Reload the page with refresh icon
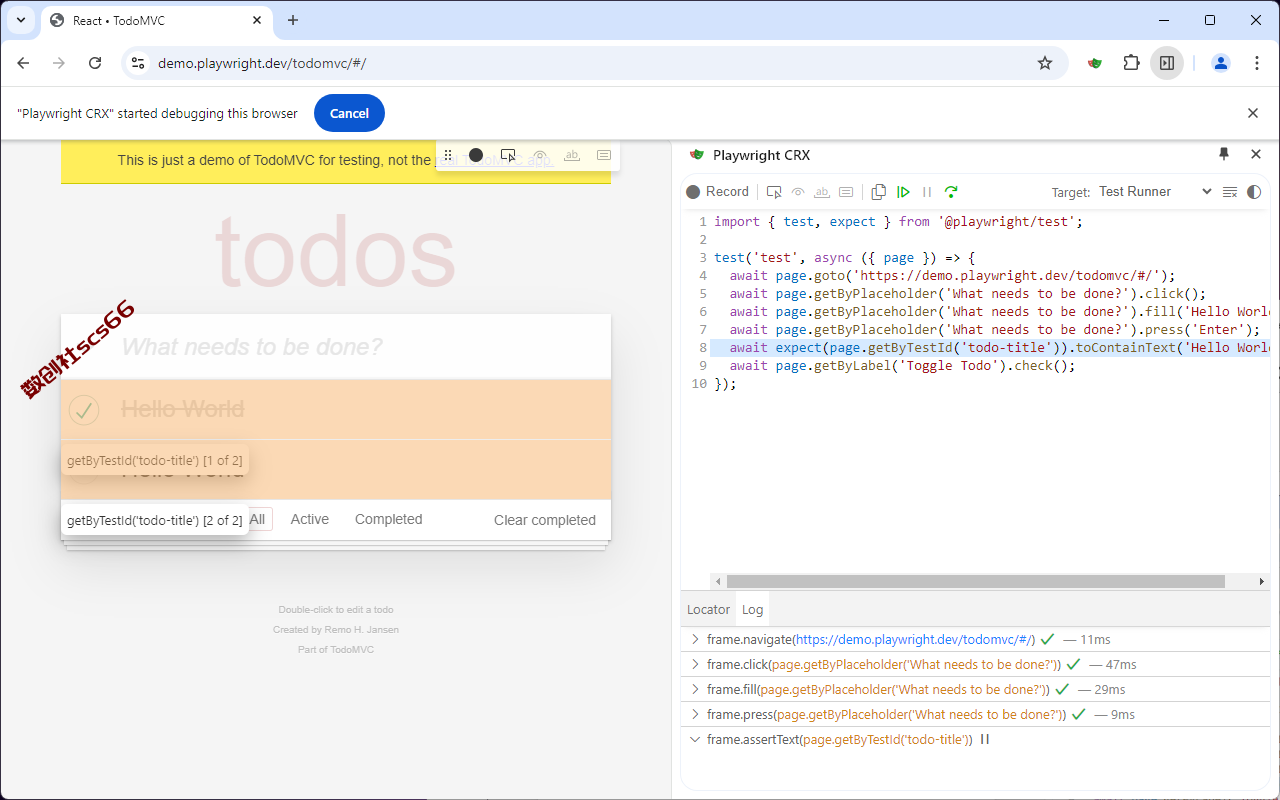 tap(95, 63)
